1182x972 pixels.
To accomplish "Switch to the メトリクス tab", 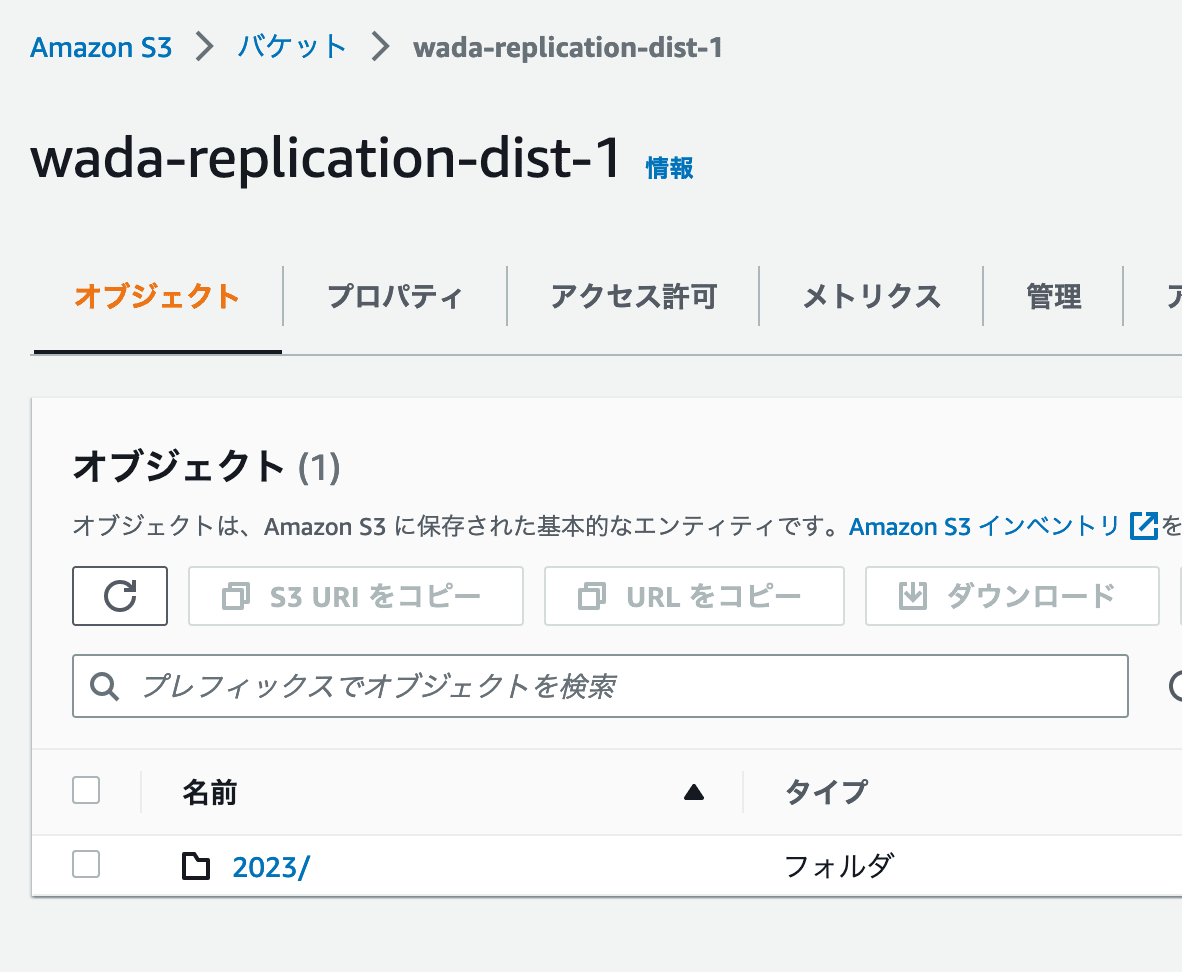I will click(871, 296).
